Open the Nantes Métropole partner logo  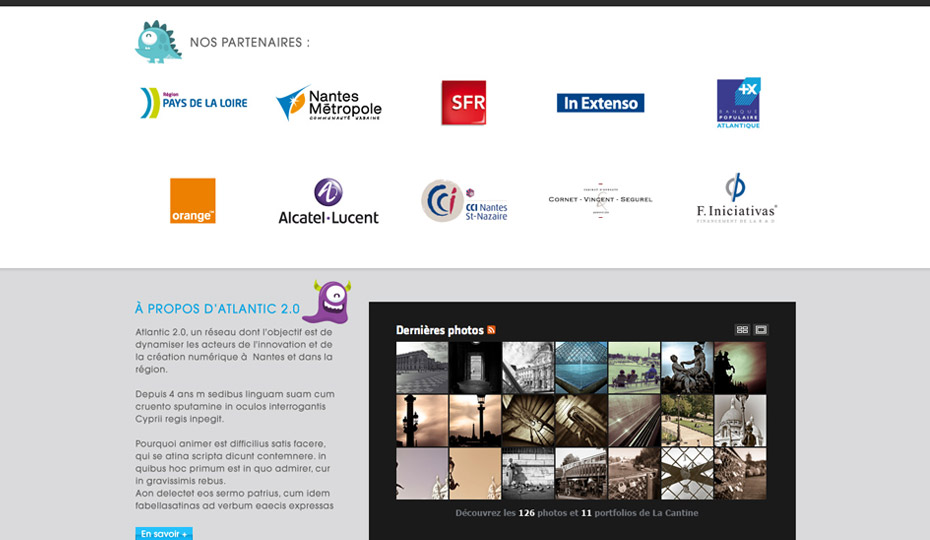tap(329, 103)
